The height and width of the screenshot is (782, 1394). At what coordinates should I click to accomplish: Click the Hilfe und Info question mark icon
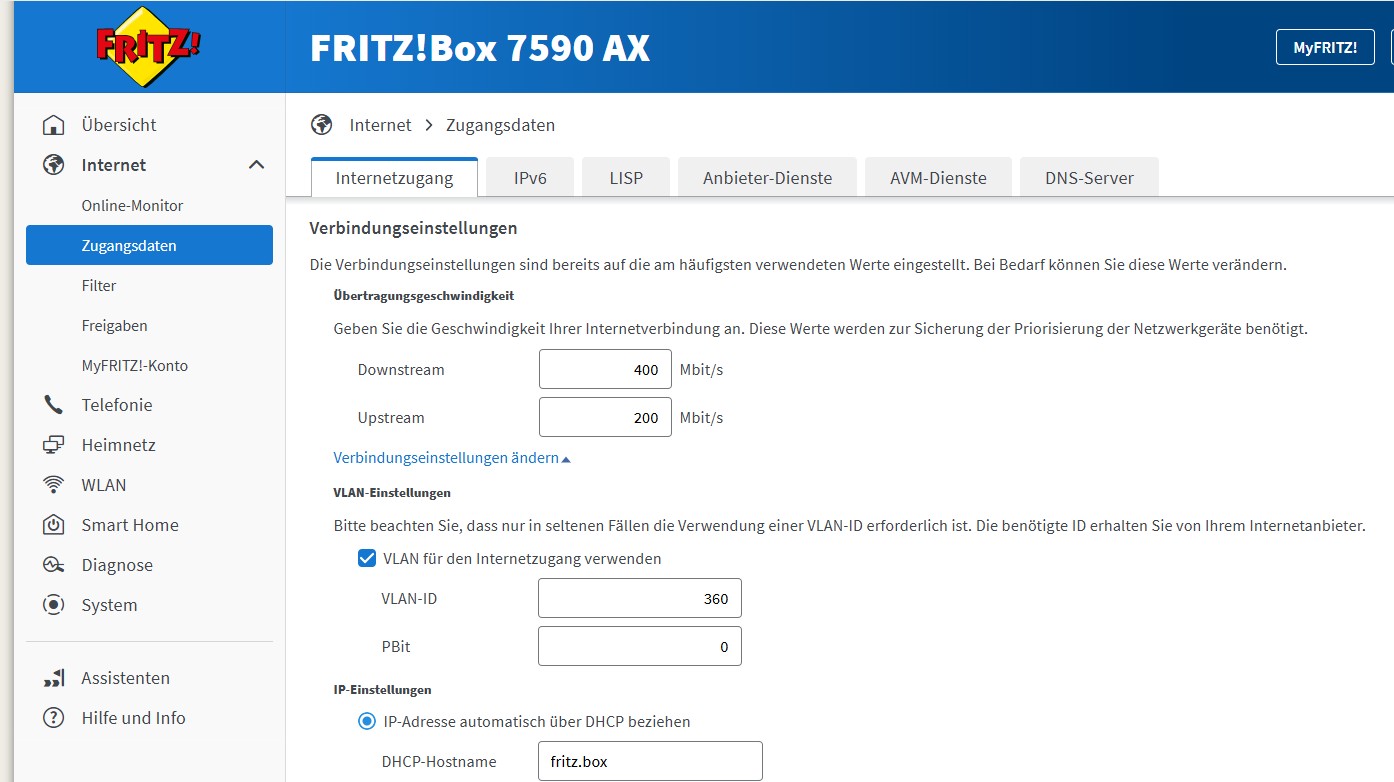53,718
